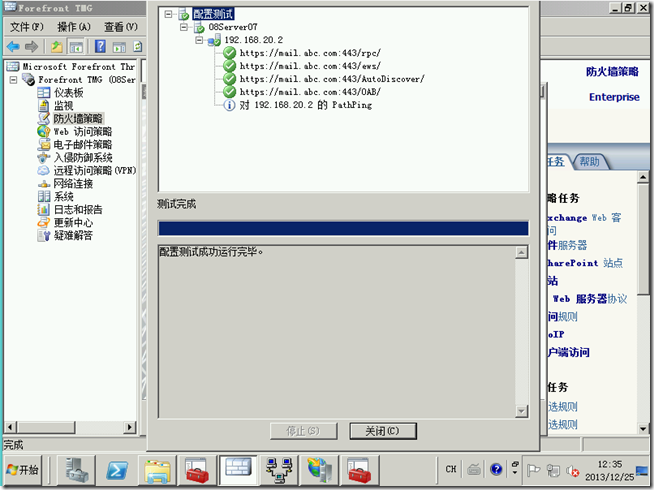Open the 操作(A) menu
The height and width of the screenshot is (490, 654).
tap(74, 27)
